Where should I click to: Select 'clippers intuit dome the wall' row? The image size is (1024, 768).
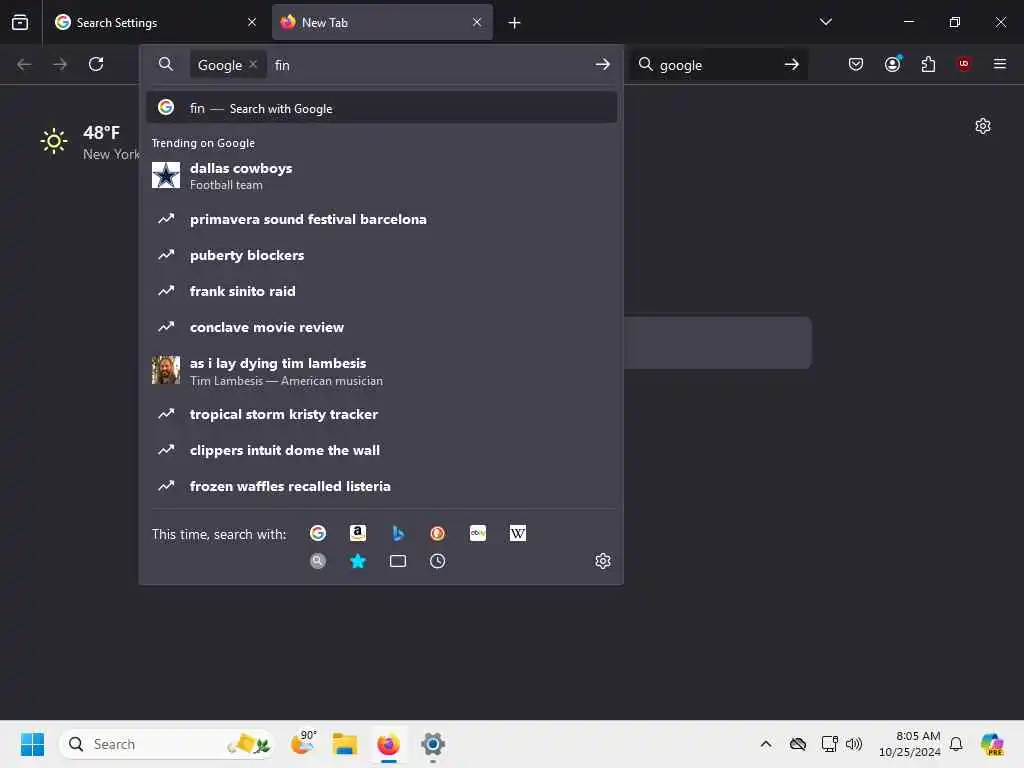(381, 450)
